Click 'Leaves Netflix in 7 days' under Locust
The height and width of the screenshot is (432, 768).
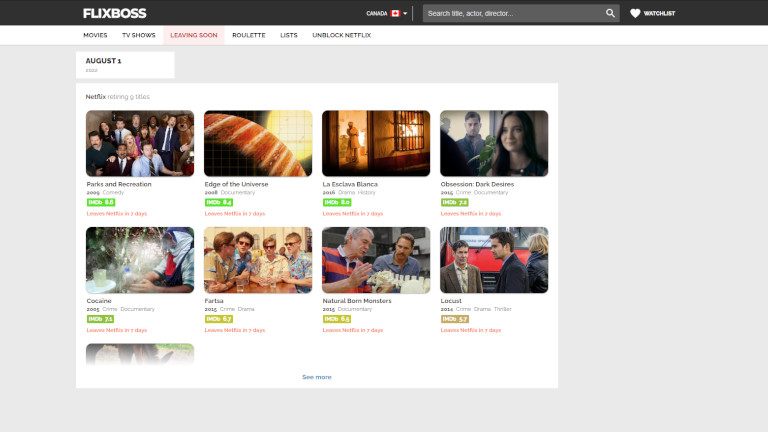click(x=471, y=330)
